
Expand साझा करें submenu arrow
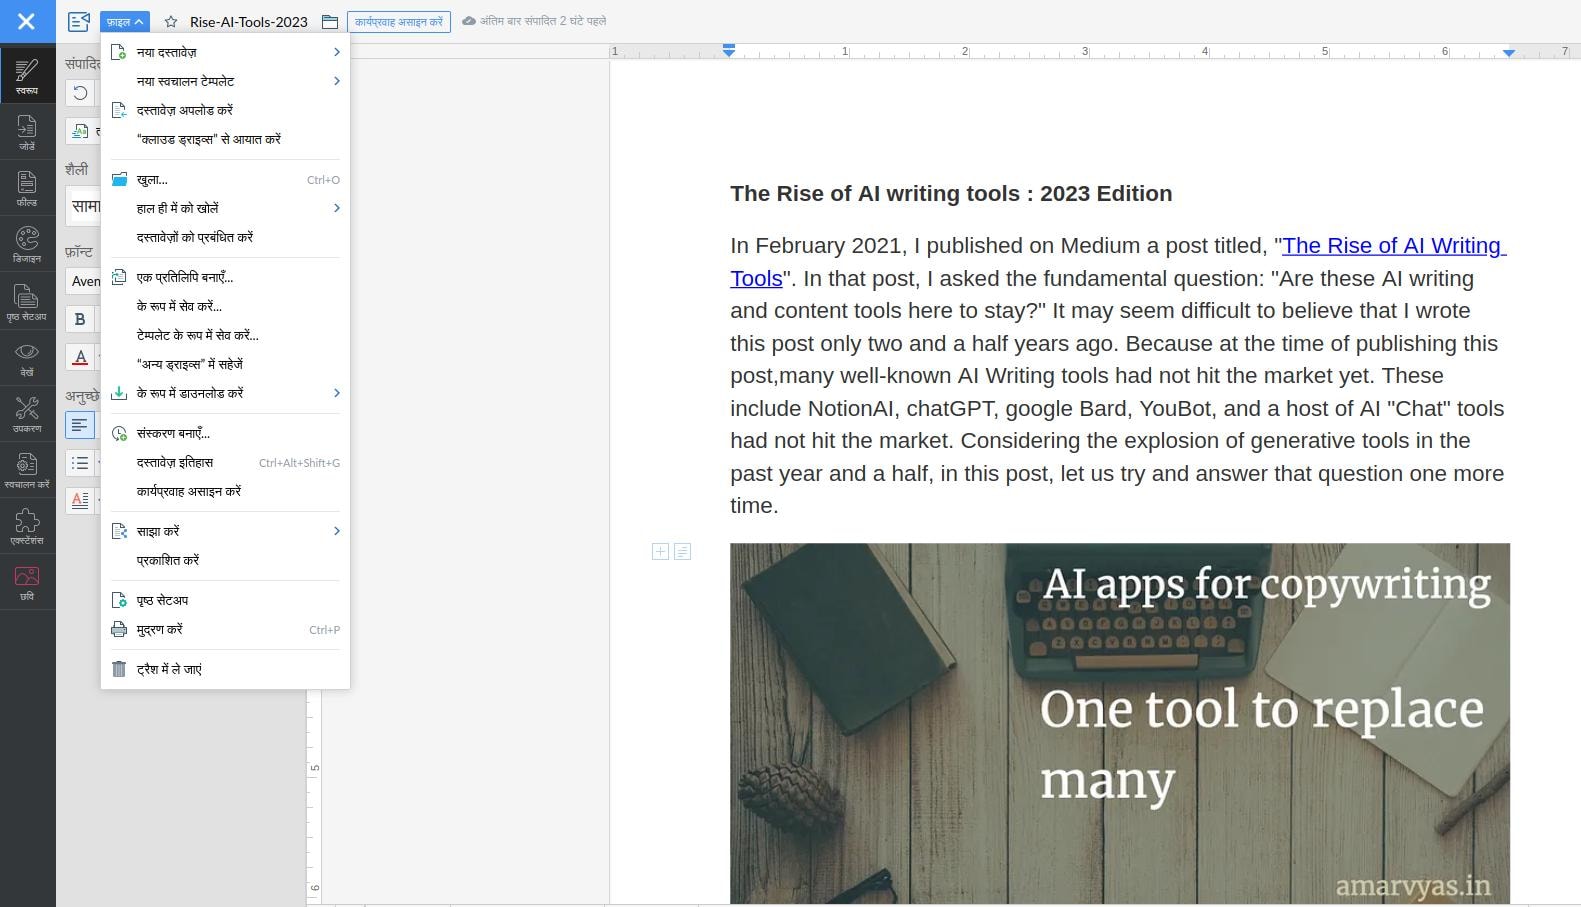[336, 531]
